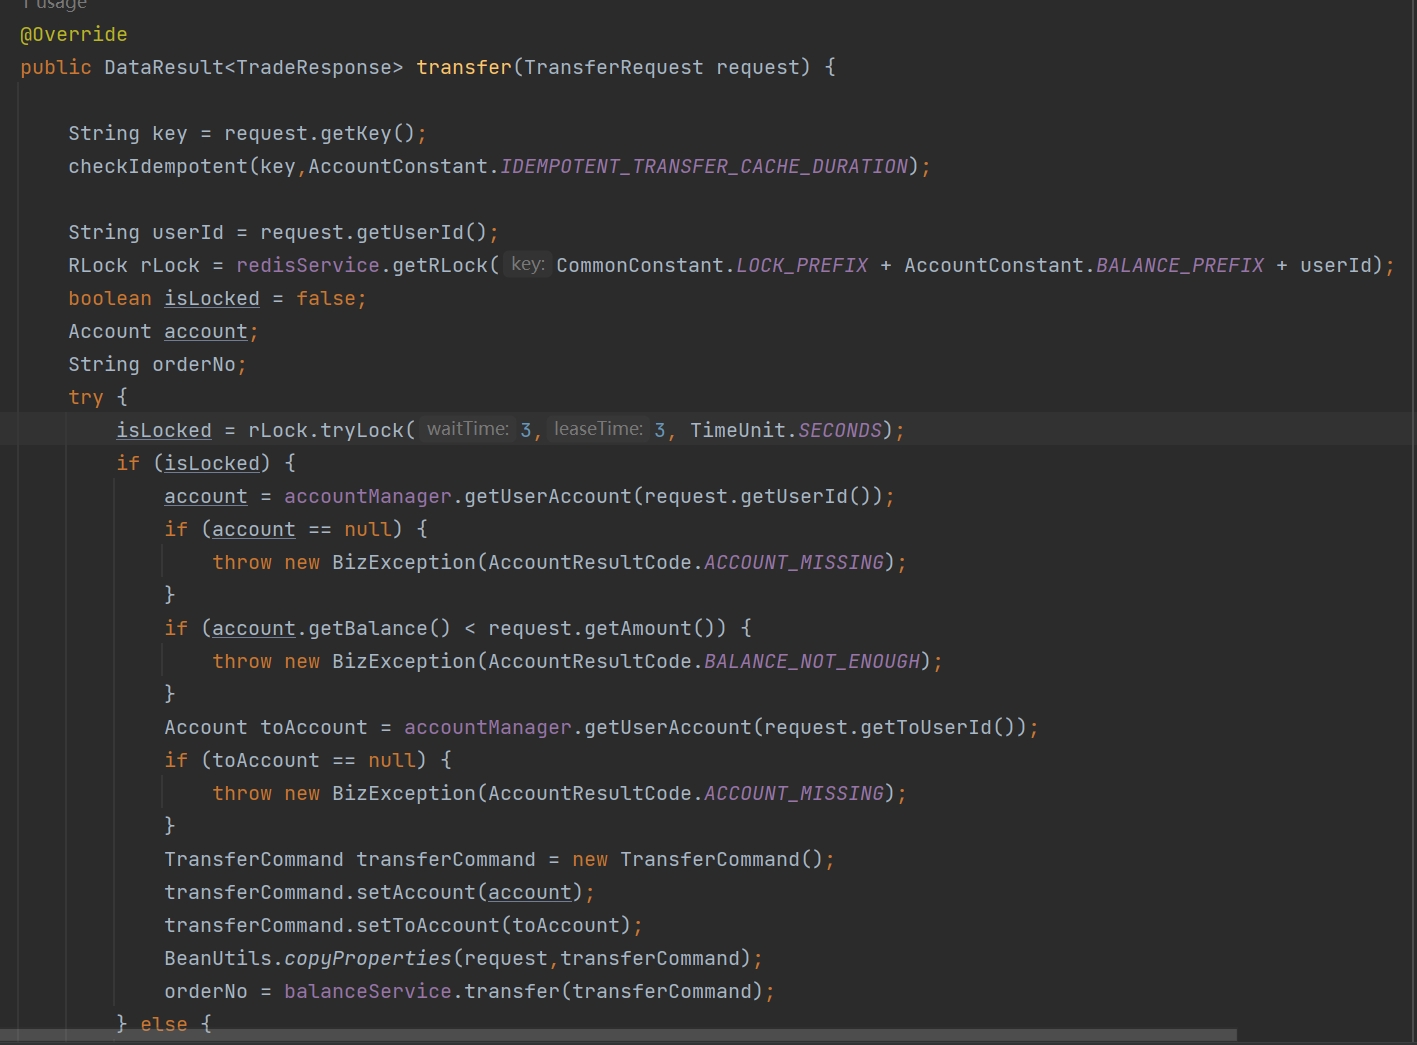Click IDEMPOTENT_TRANSFER_CACHE_DURATION constant
Screen dimensions: 1417x1045
click(704, 167)
